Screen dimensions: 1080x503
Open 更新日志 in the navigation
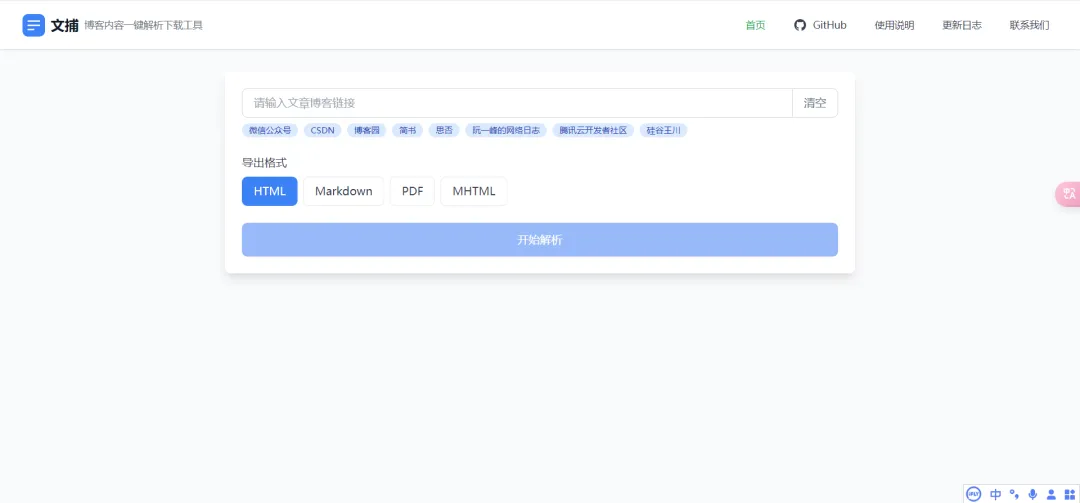tap(962, 25)
